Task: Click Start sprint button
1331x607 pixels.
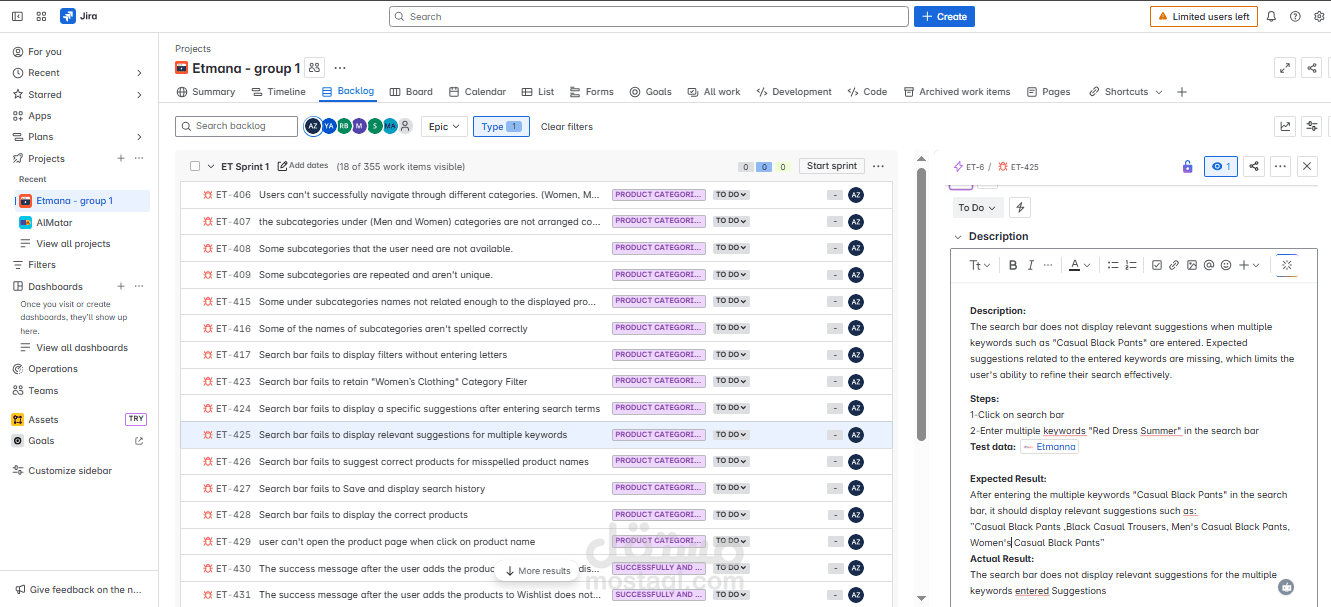Action: [x=832, y=166]
